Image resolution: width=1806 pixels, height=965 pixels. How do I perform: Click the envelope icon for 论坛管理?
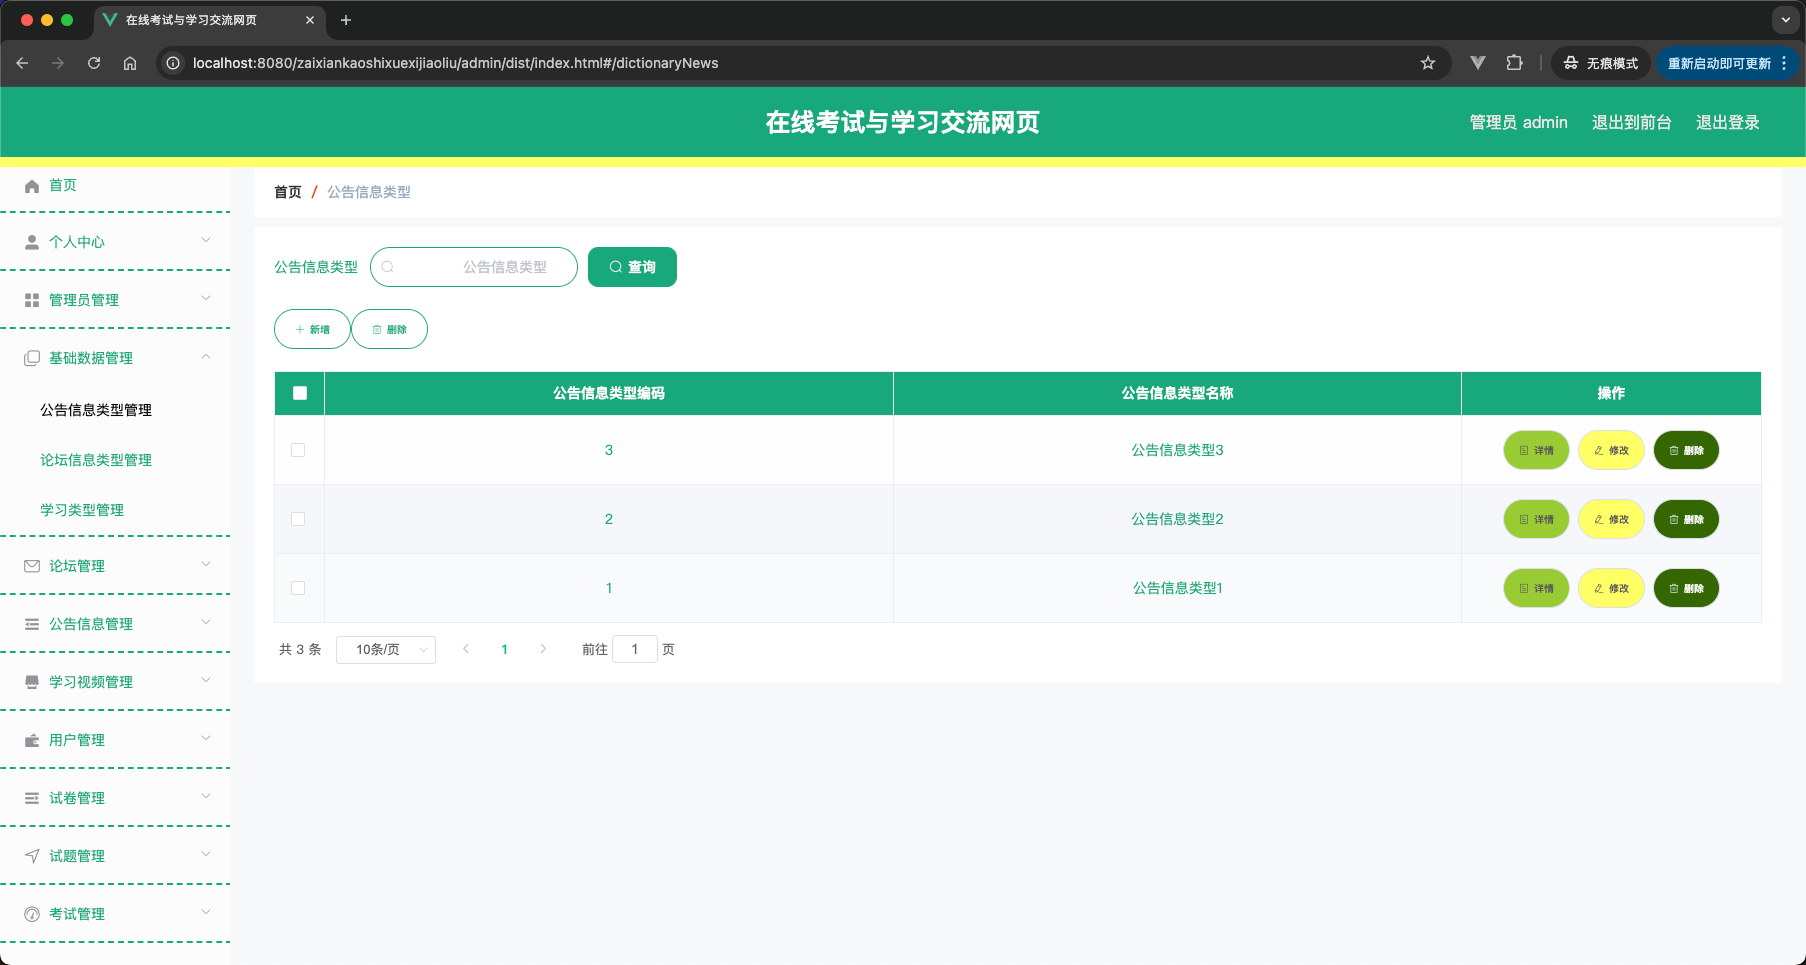pyautogui.click(x=32, y=566)
